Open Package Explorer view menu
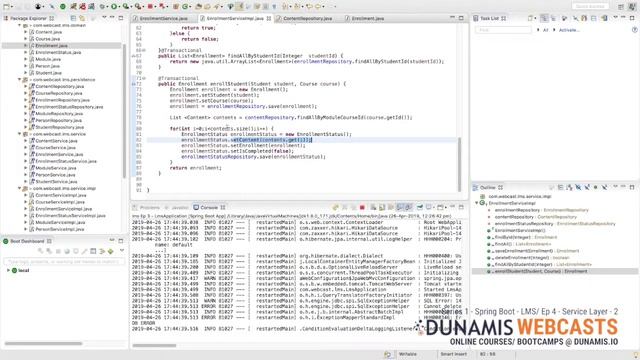 104,18
